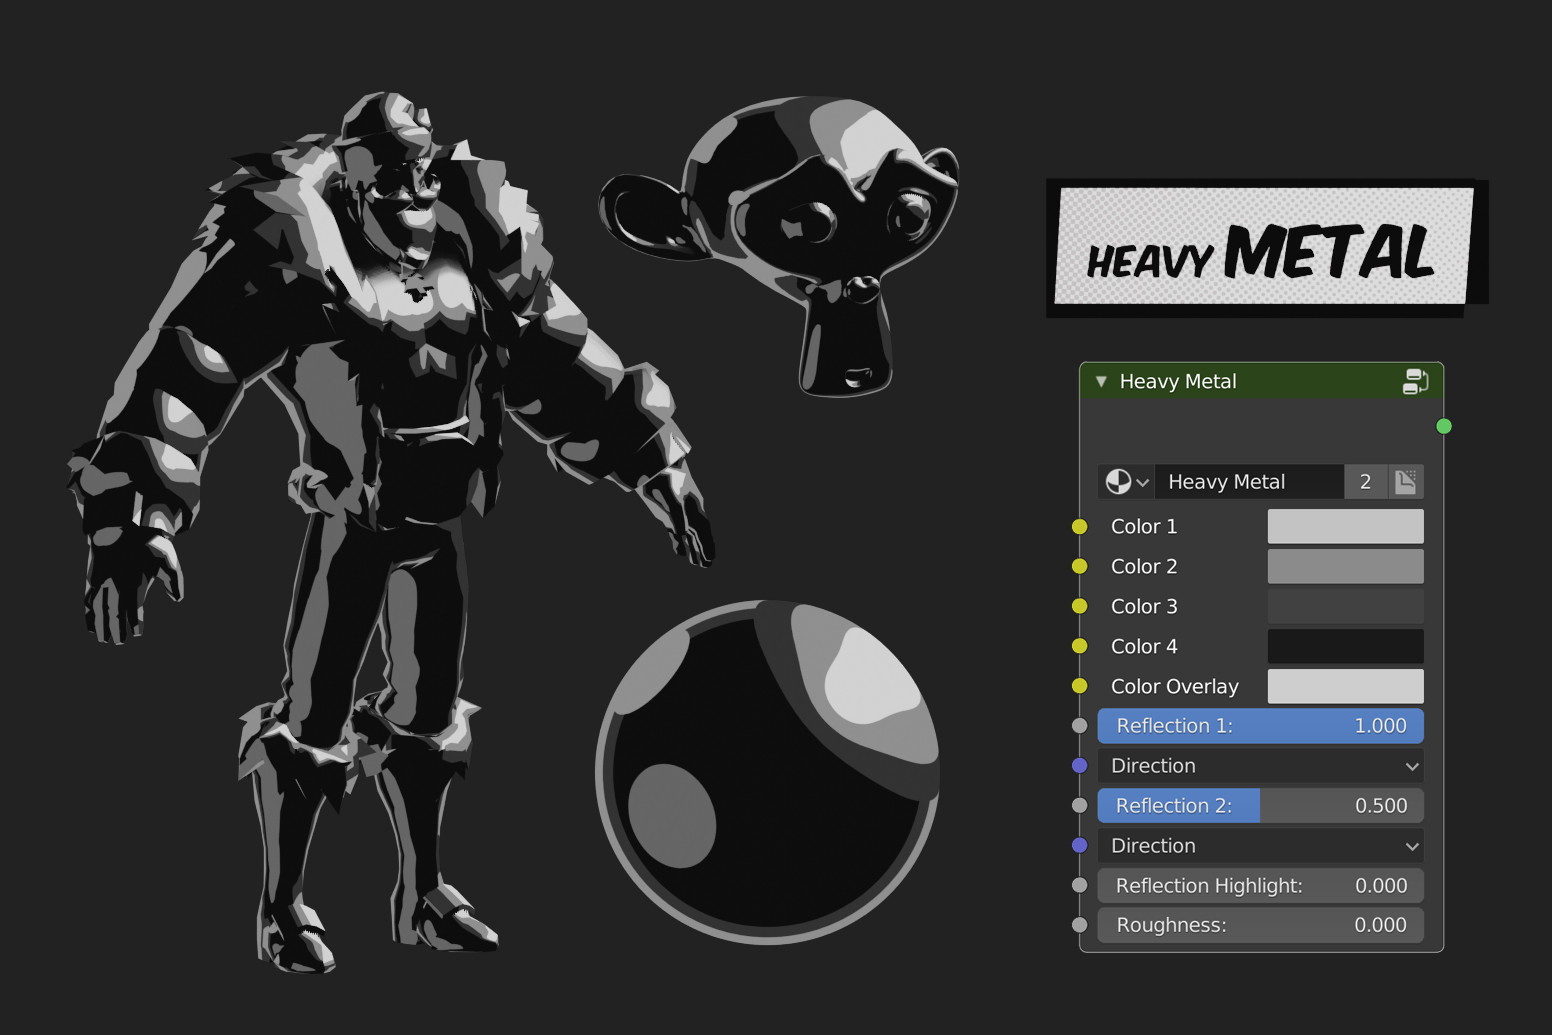Click the document icon beside the user count
The image size is (1552, 1035).
(1405, 482)
